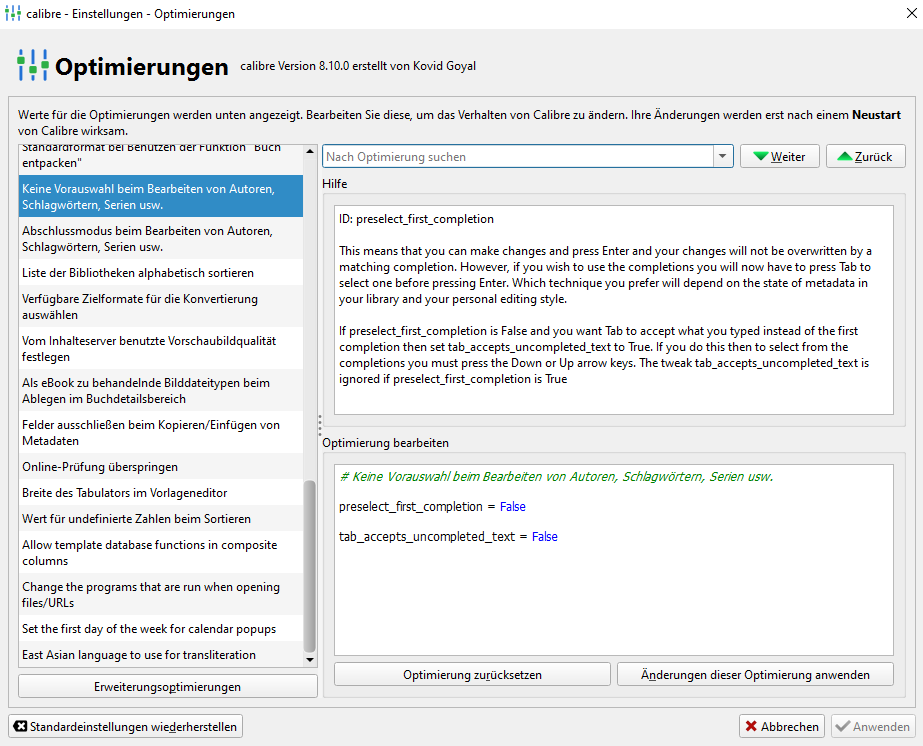923x746 pixels.
Task: Select 'East Asian language to use for transliteration'
Action: 161,654
